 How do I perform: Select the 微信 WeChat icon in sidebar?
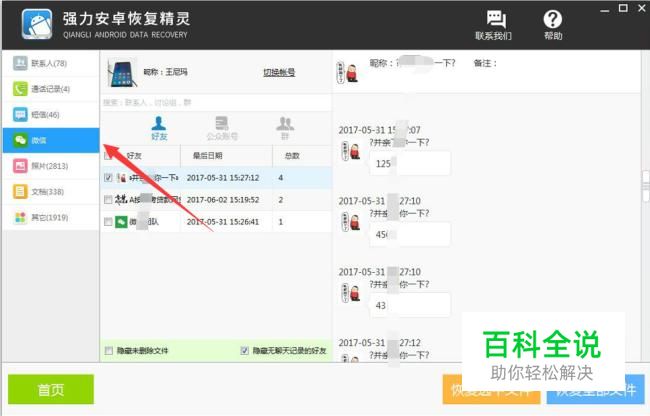pos(20,140)
